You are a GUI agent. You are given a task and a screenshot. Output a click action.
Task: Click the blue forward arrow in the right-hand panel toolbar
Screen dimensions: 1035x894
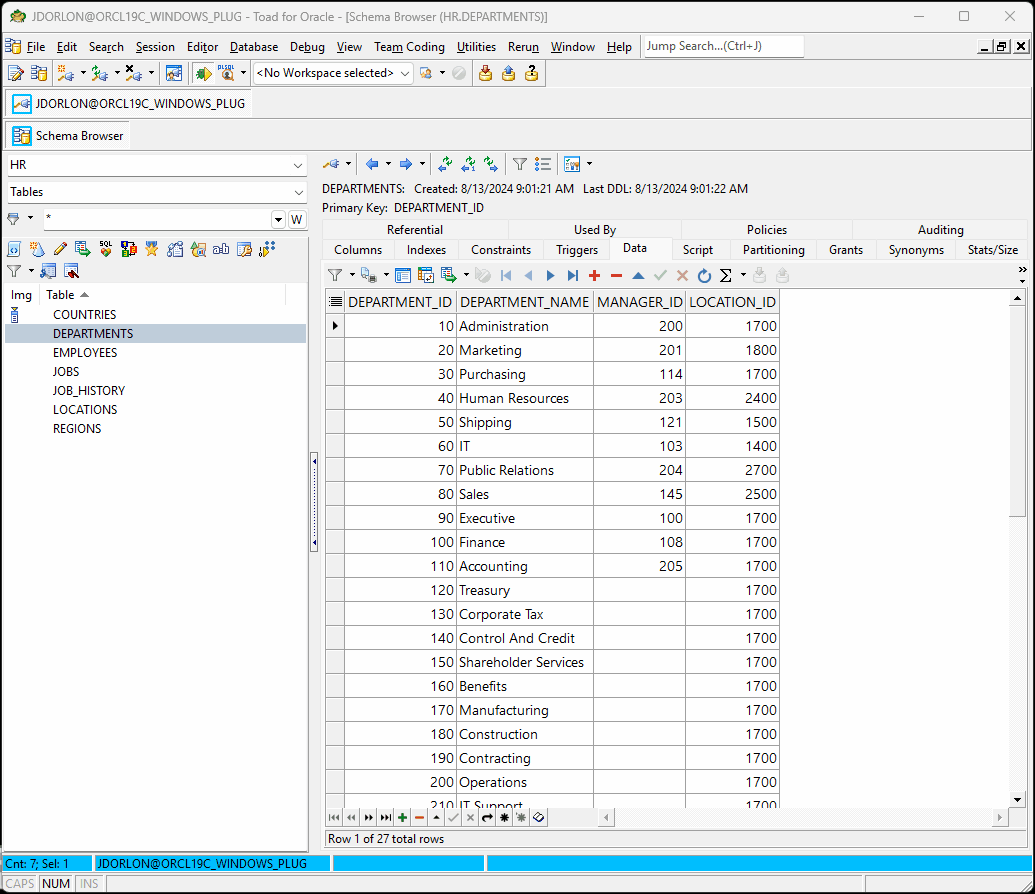pyautogui.click(x=406, y=164)
